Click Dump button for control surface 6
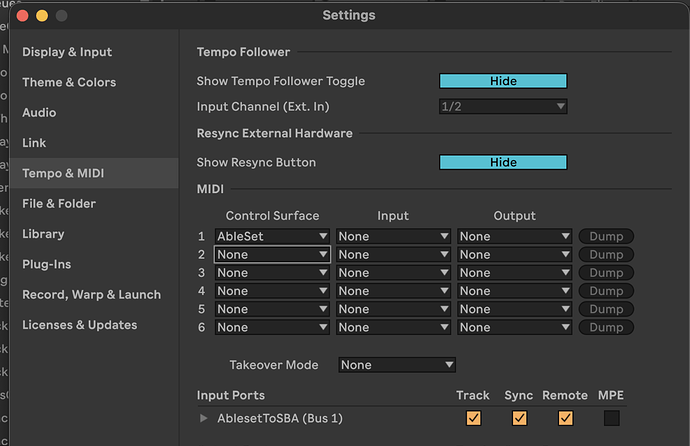 coord(606,327)
